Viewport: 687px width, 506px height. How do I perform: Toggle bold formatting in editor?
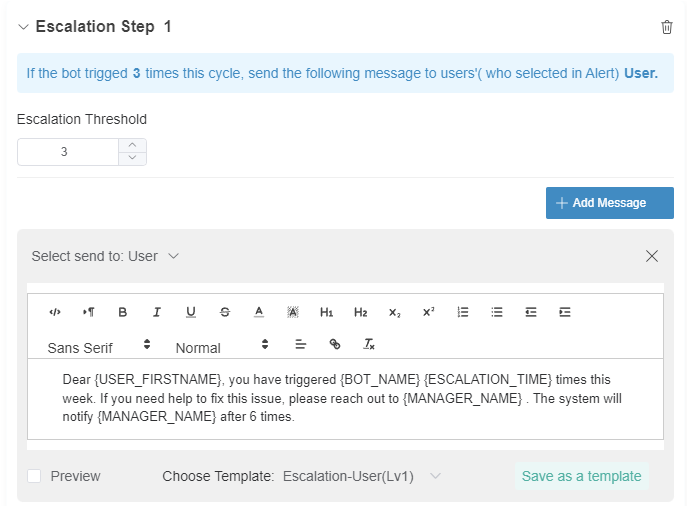click(123, 312)
